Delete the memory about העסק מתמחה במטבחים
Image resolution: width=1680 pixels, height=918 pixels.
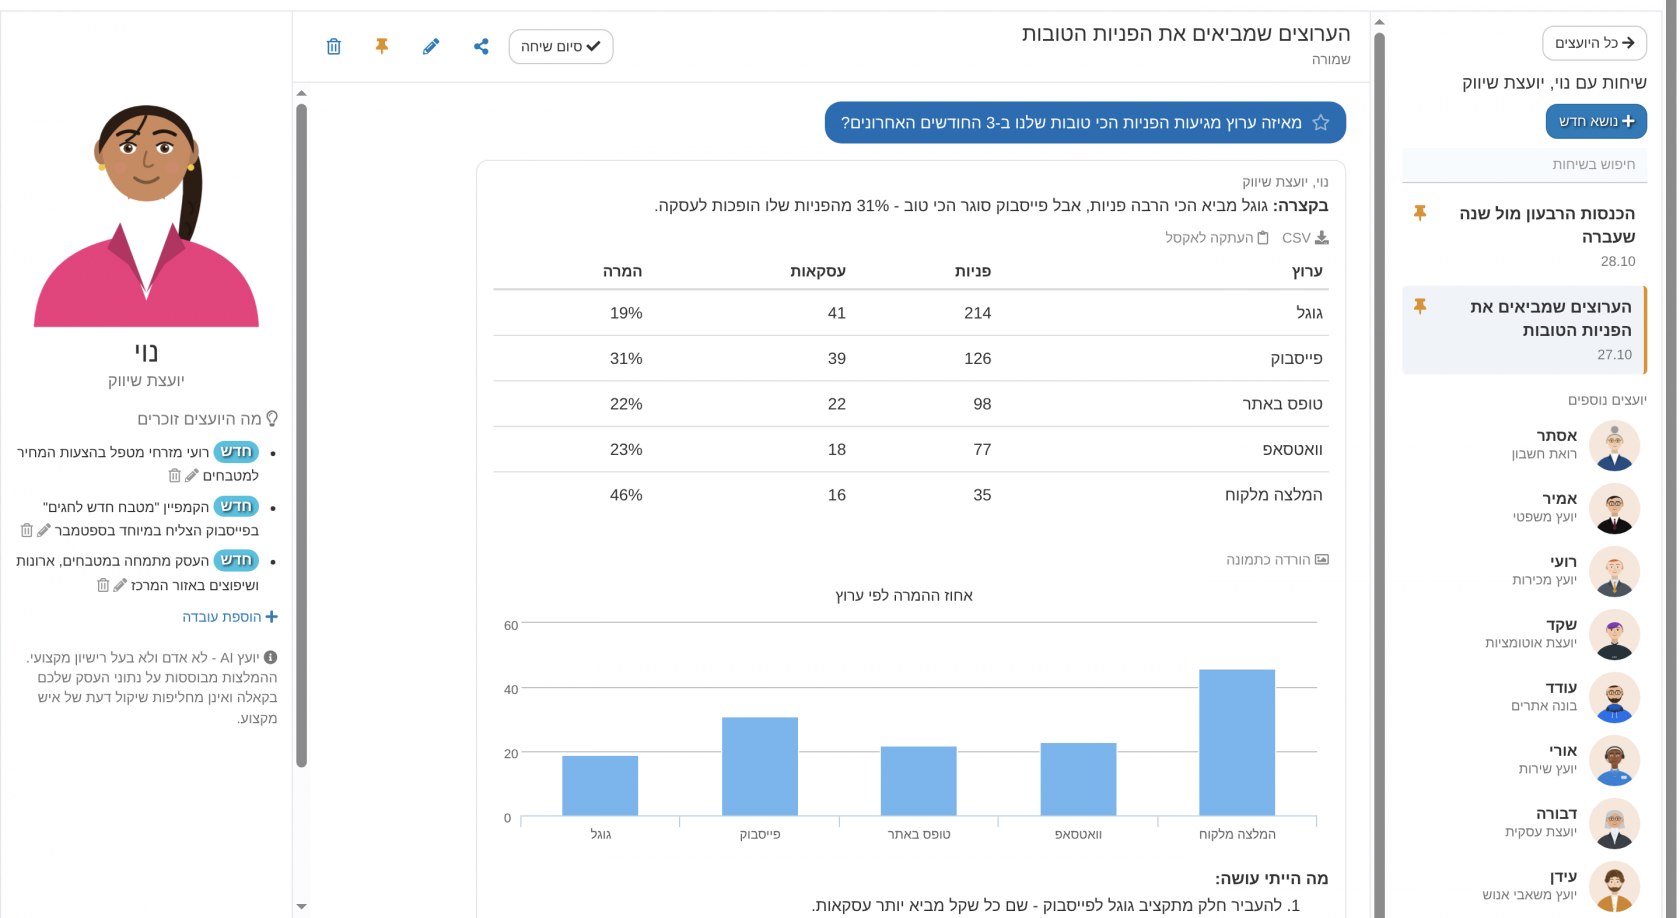[103, 585]
